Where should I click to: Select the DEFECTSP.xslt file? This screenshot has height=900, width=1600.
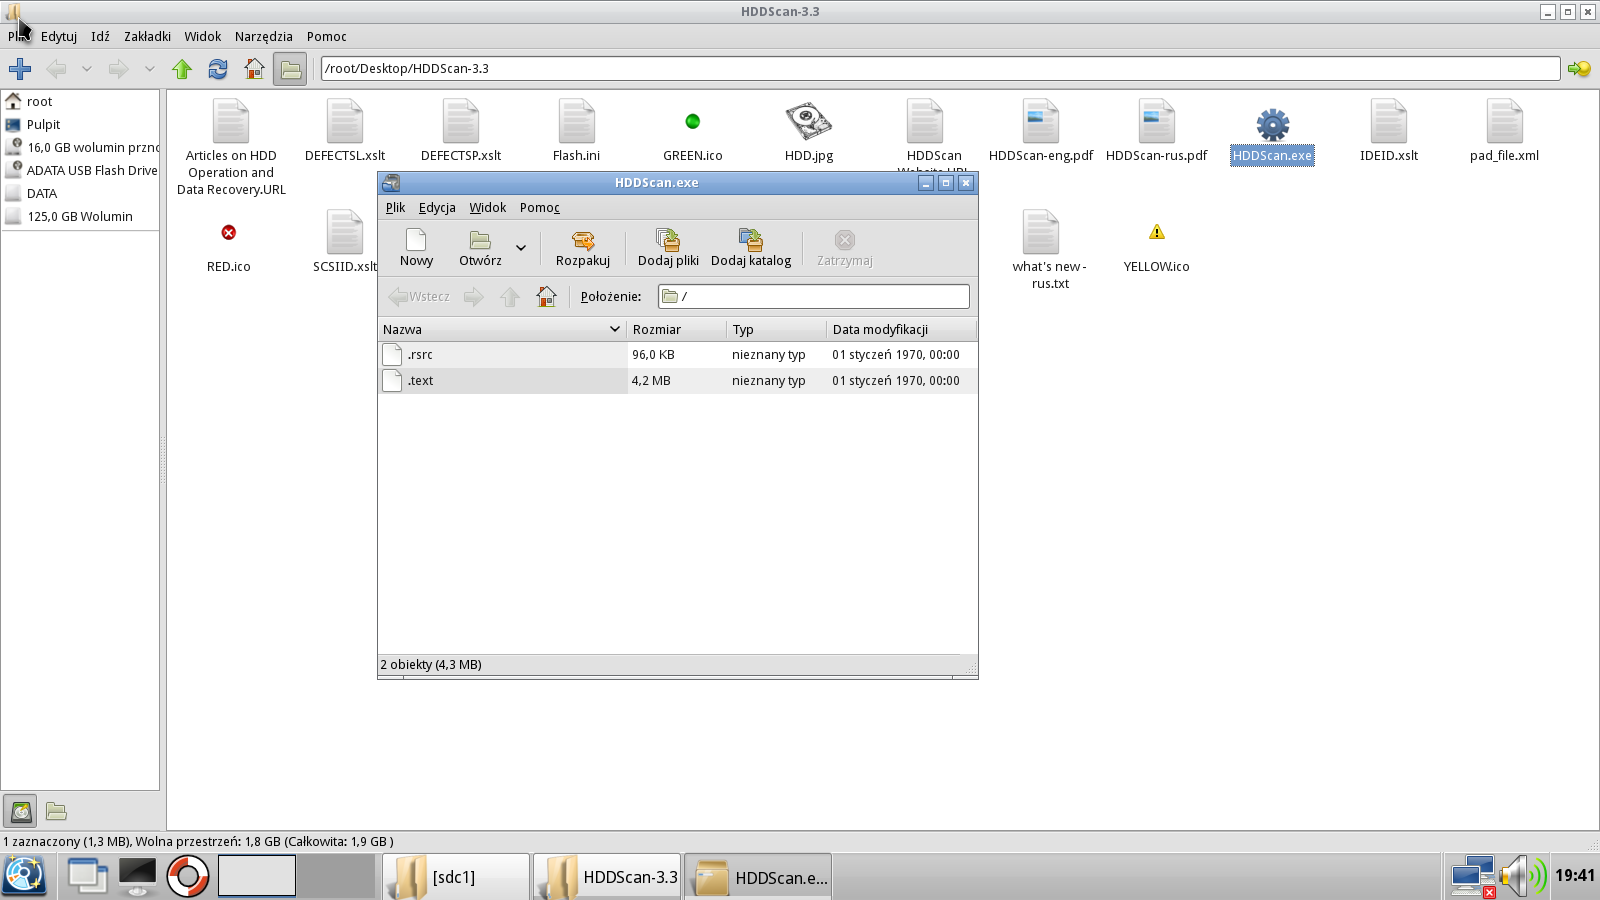461,131
